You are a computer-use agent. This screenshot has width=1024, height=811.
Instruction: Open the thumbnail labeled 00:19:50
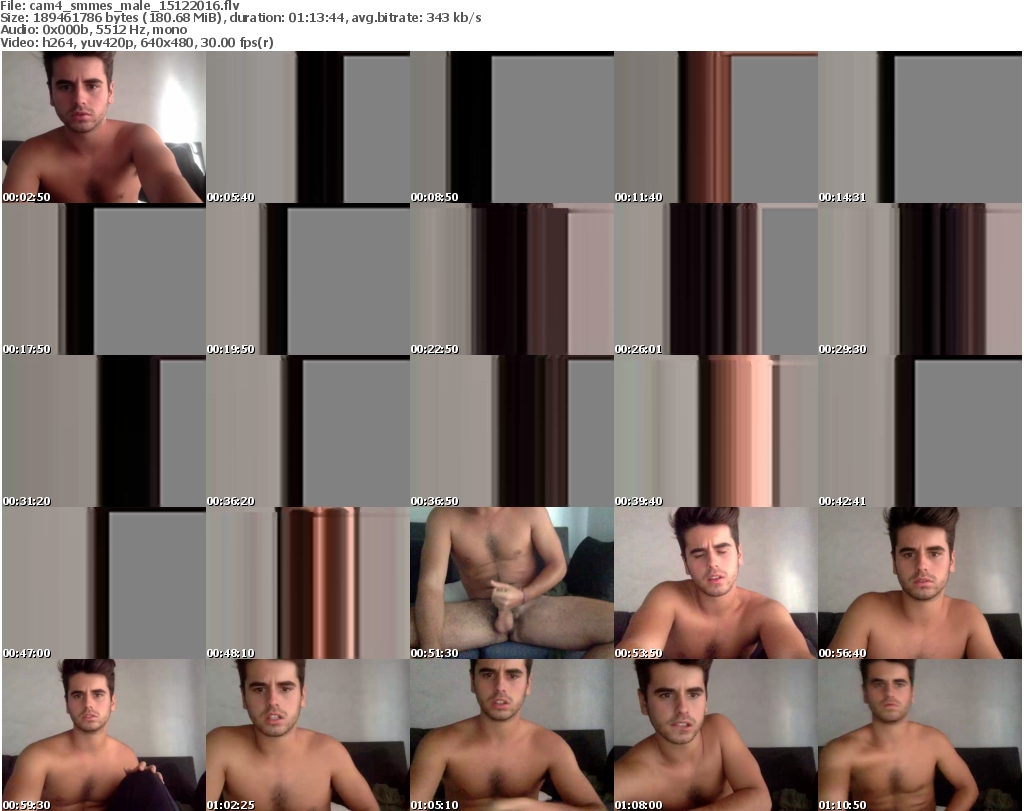(x=307, y=280)
